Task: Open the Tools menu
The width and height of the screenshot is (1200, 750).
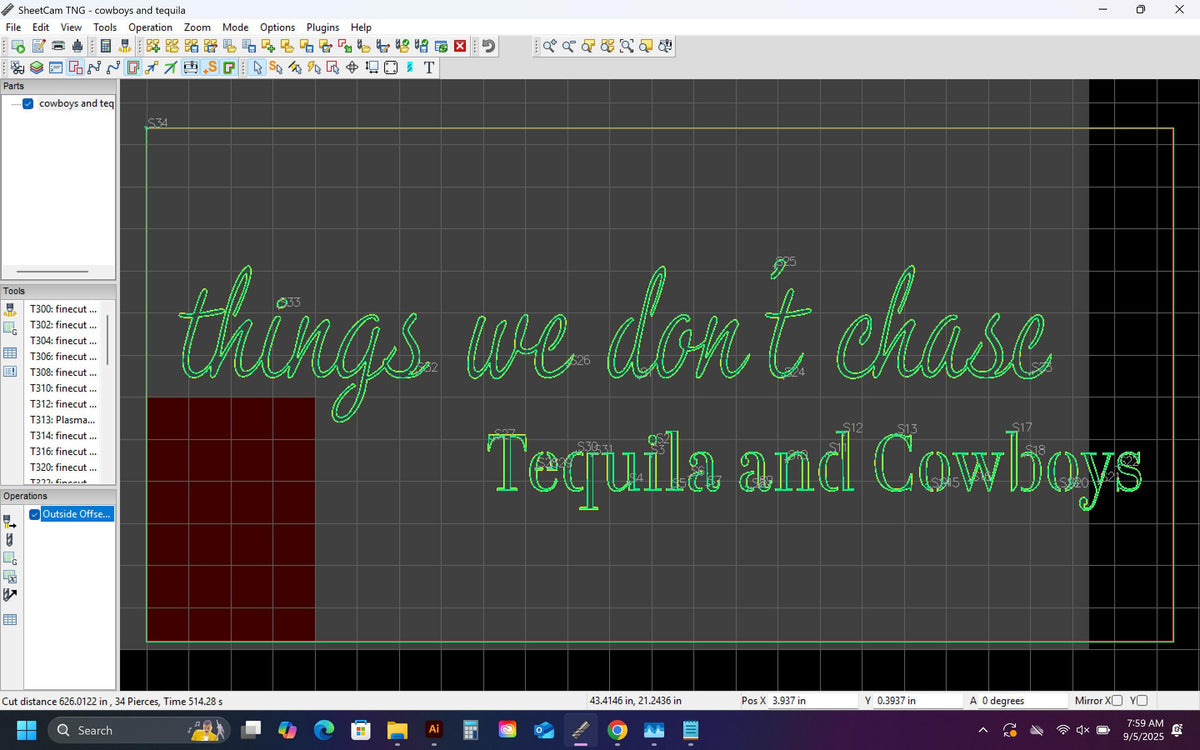Action: [x=105, y=27]
